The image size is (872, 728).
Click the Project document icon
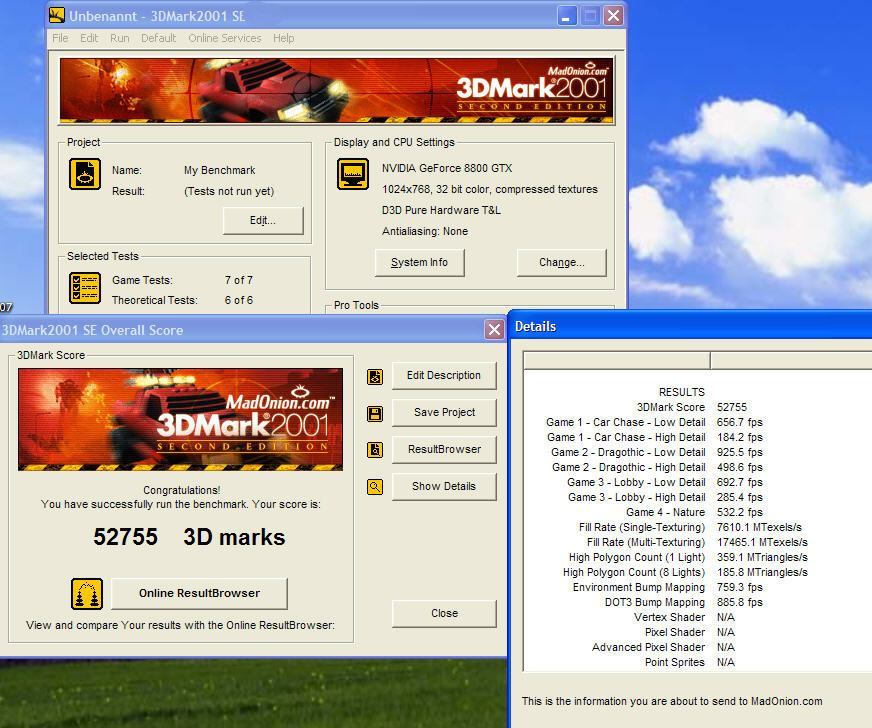click(85, 174)
